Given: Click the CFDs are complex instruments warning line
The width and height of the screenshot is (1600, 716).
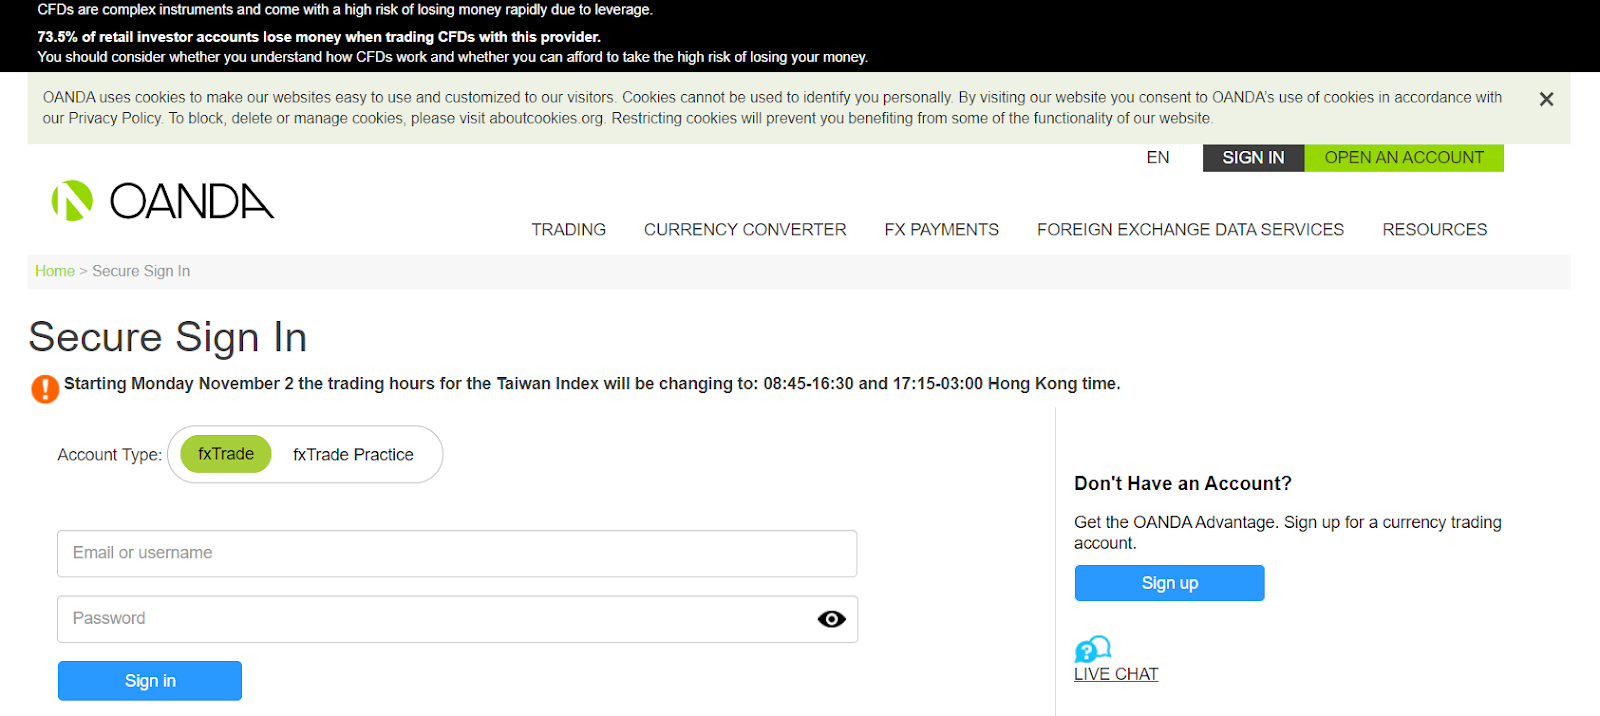Looking at the screenshot, I should [x=345, y=10].
